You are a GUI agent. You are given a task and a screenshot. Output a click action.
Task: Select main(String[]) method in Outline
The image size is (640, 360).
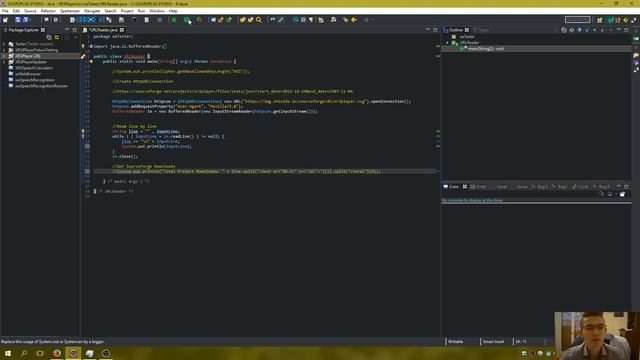[485, 49]
